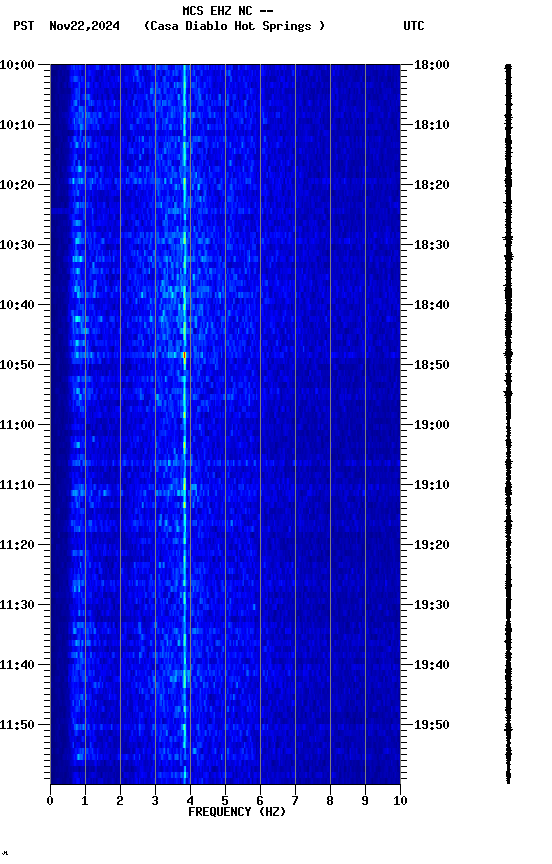
Task: Click the '10:00' PST time label
Action: [17, 65]
